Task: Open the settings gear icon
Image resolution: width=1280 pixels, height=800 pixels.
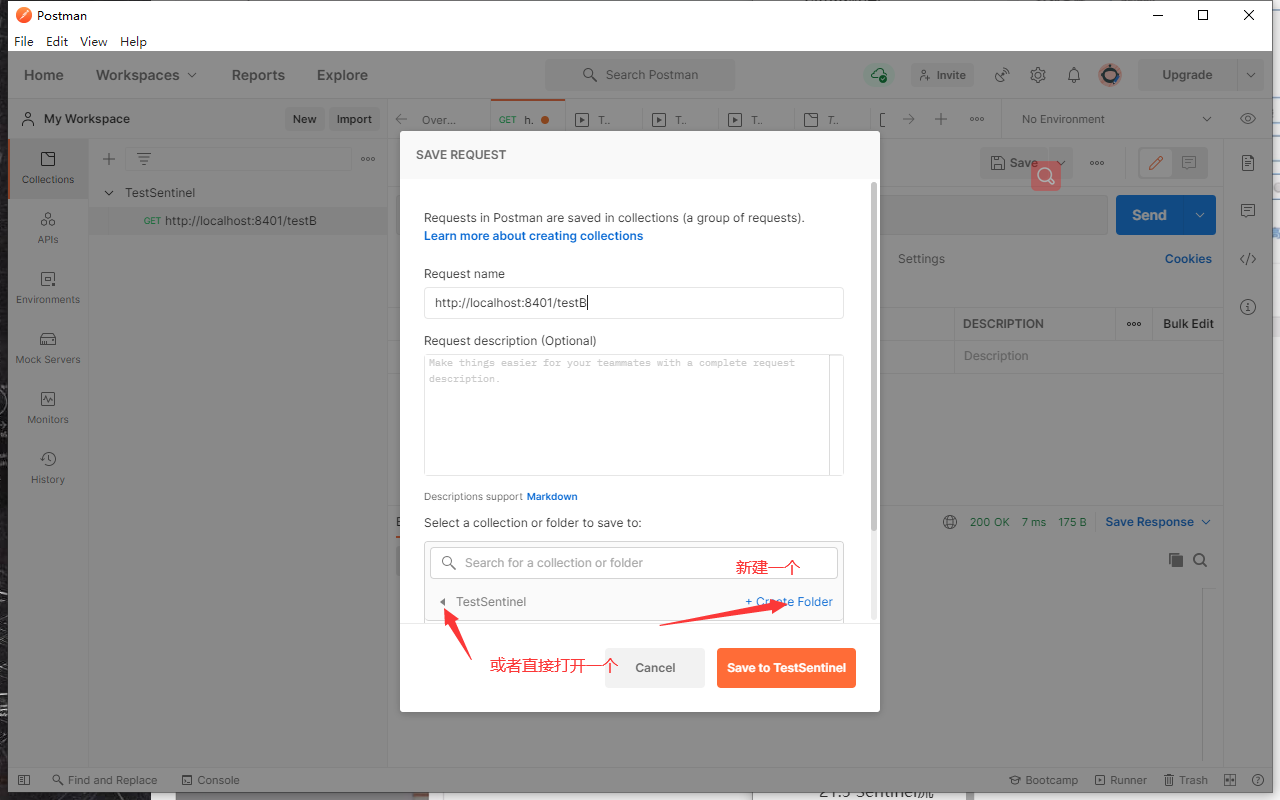Action: point(1038,75)
